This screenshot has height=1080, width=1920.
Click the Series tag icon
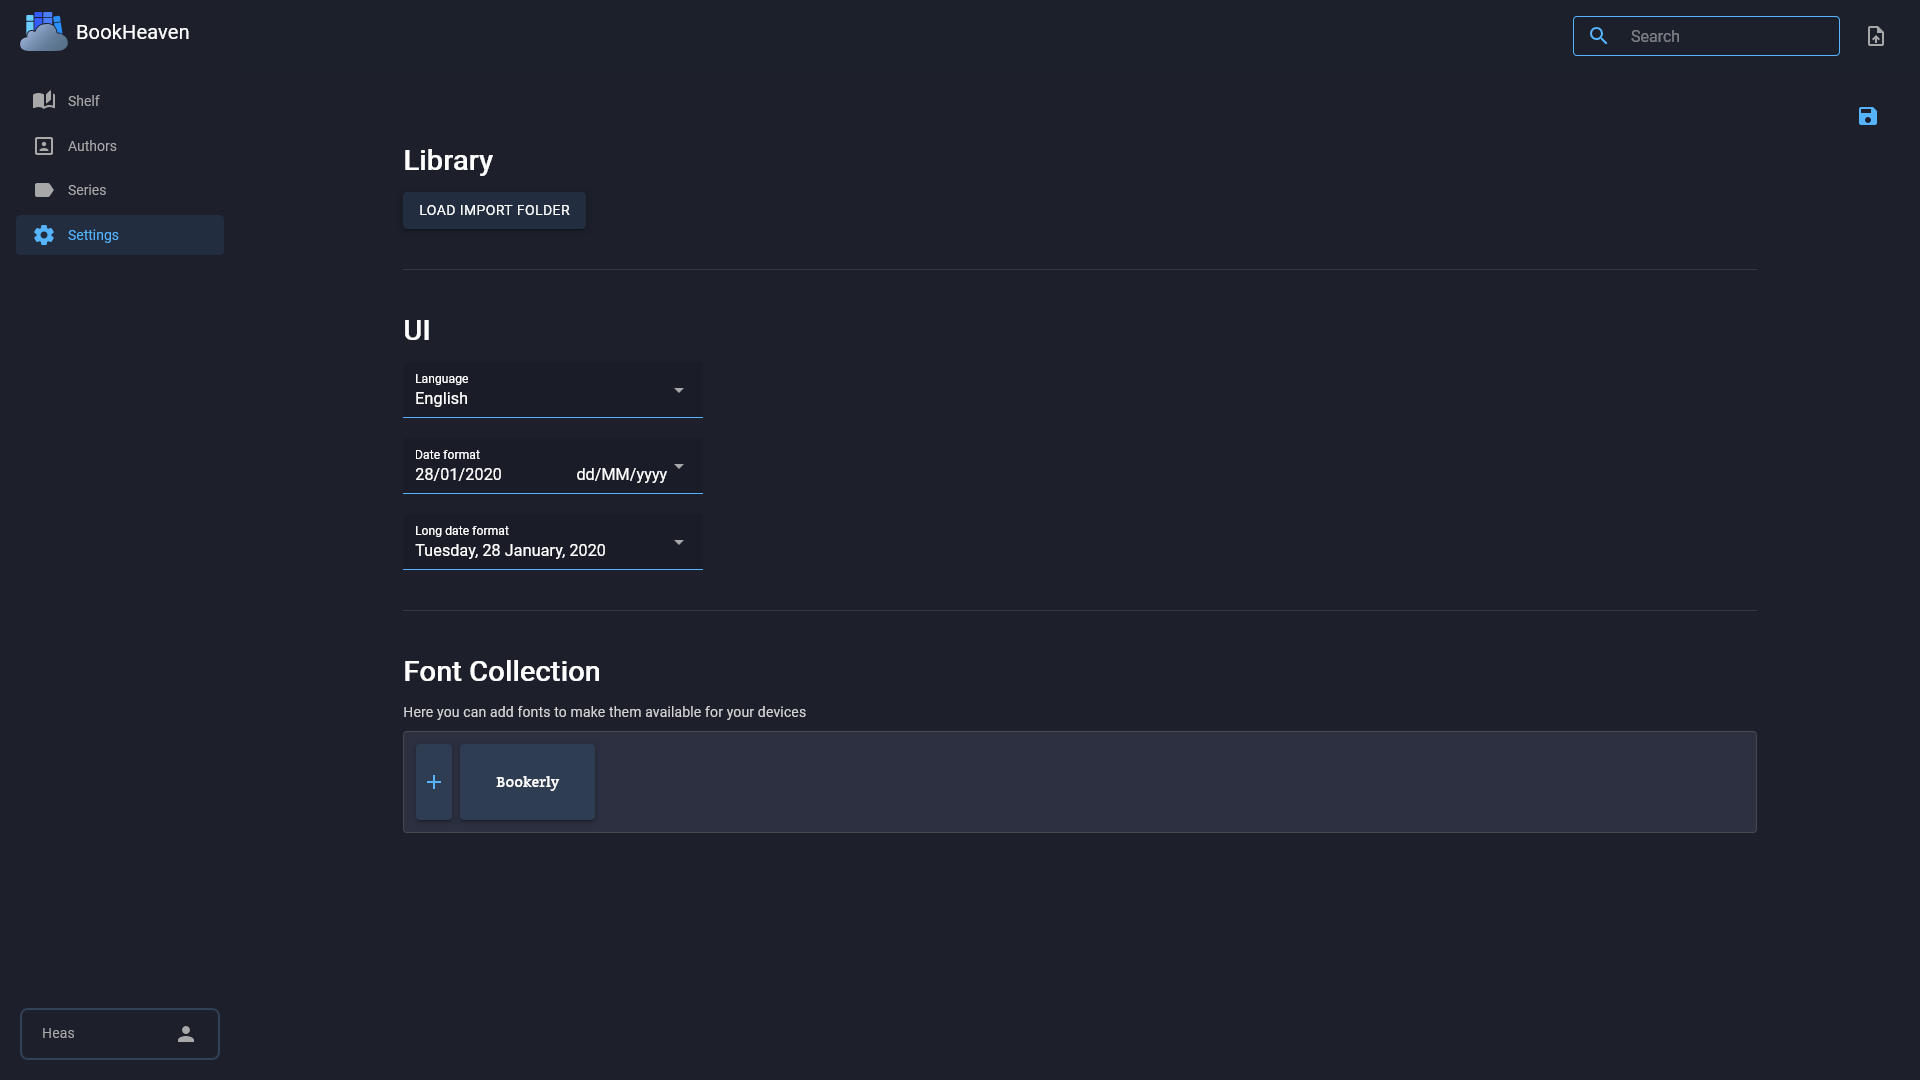(x=44, y=190)
